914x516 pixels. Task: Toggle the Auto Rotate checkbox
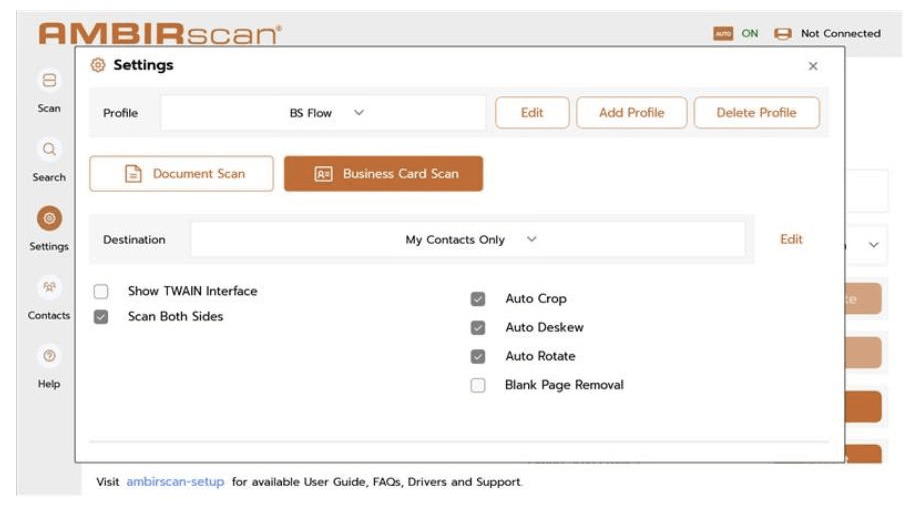pyautogui.click(x=478, y=356)
